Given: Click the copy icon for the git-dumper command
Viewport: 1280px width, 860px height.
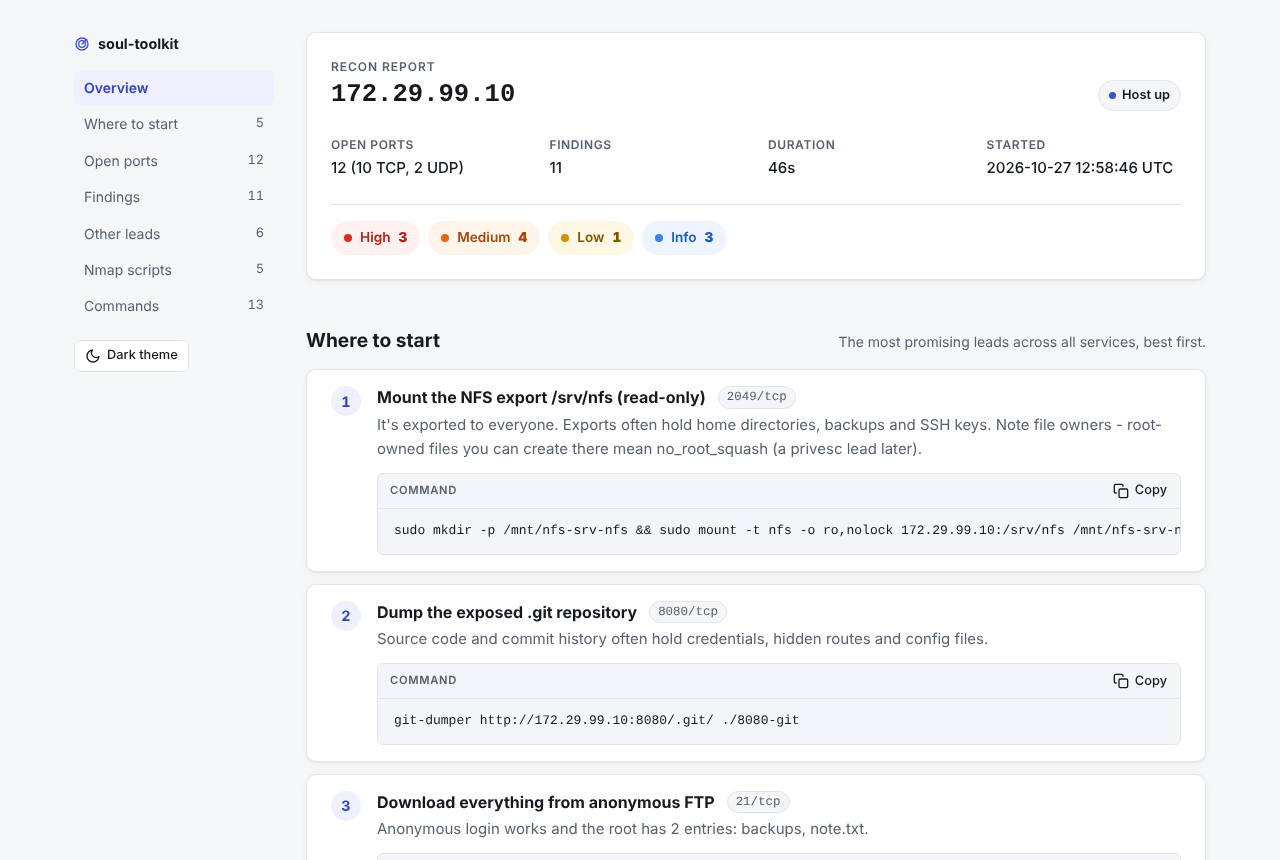Looking at the screenshot, I should tap(1121, 680).
